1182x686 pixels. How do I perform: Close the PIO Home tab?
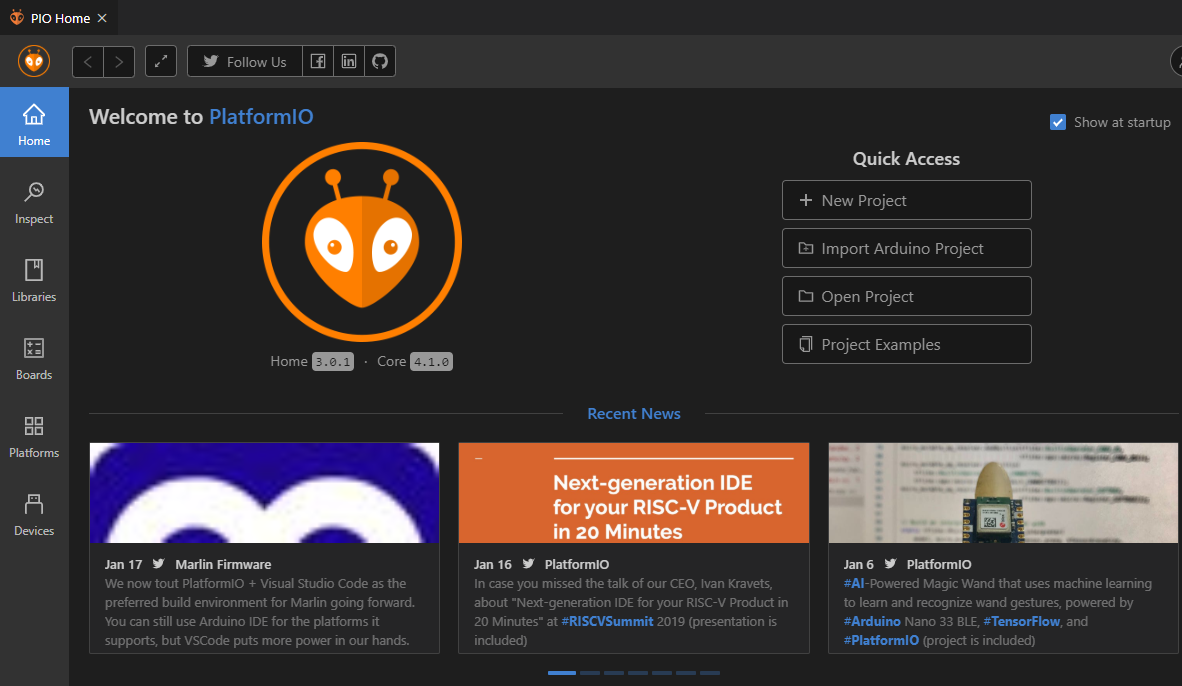pyautogui.click(x=103, y=18)
